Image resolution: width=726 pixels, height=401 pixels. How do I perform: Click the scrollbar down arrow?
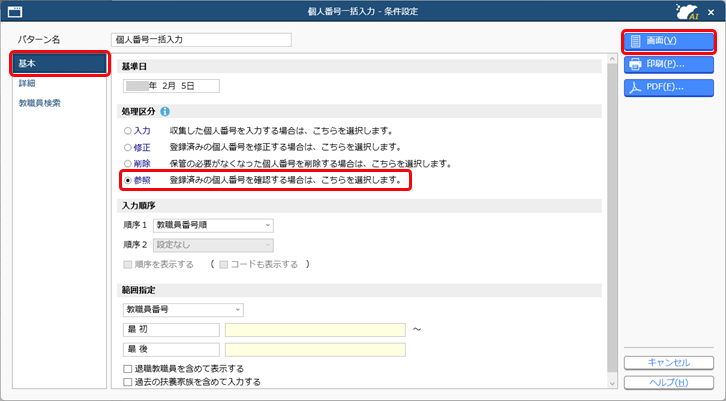point(612,383)
